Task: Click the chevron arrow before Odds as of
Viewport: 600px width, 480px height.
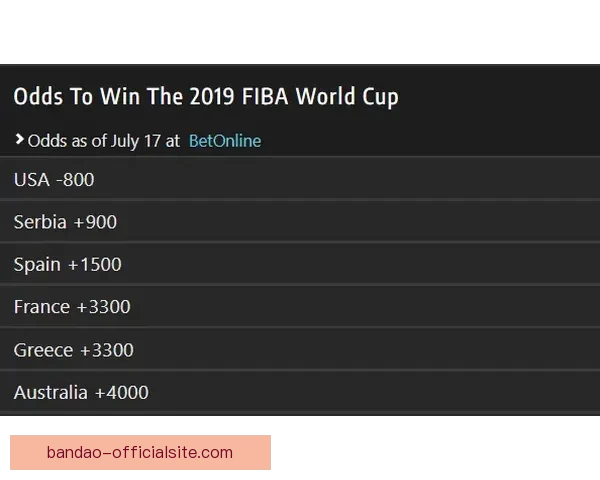Action: (19, 140)
